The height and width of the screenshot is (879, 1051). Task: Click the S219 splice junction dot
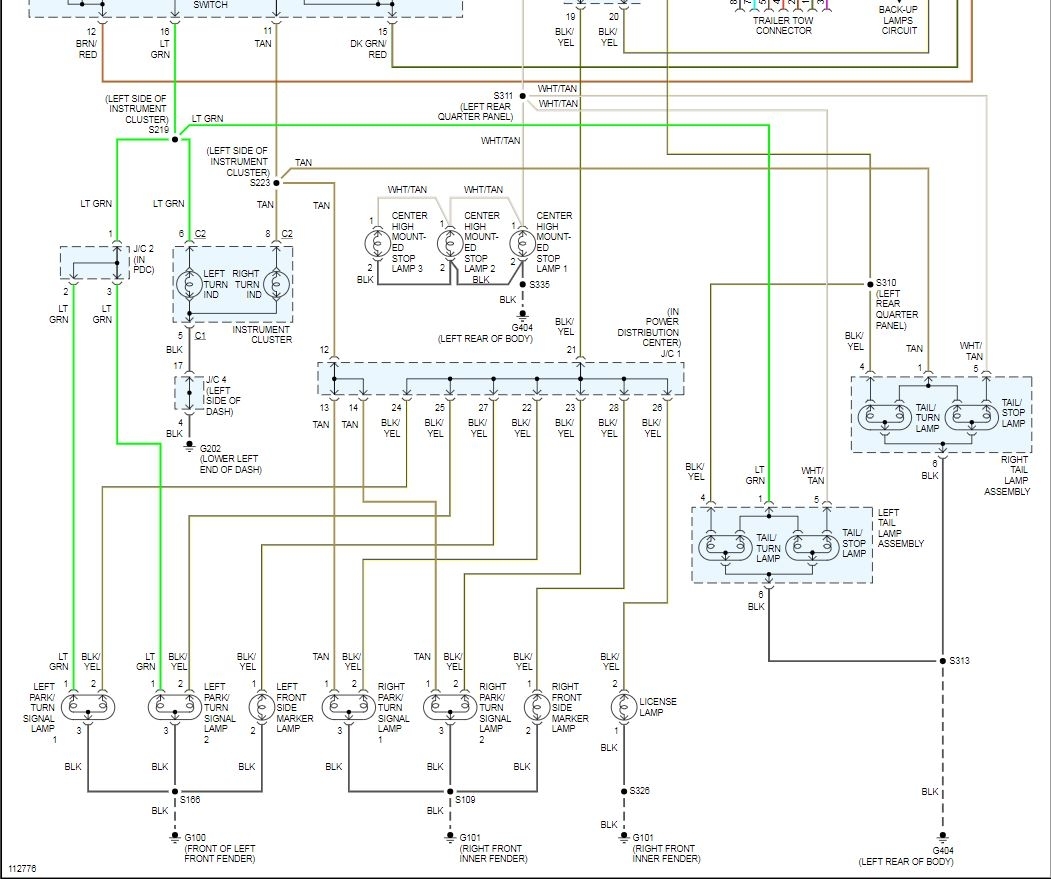175,139
